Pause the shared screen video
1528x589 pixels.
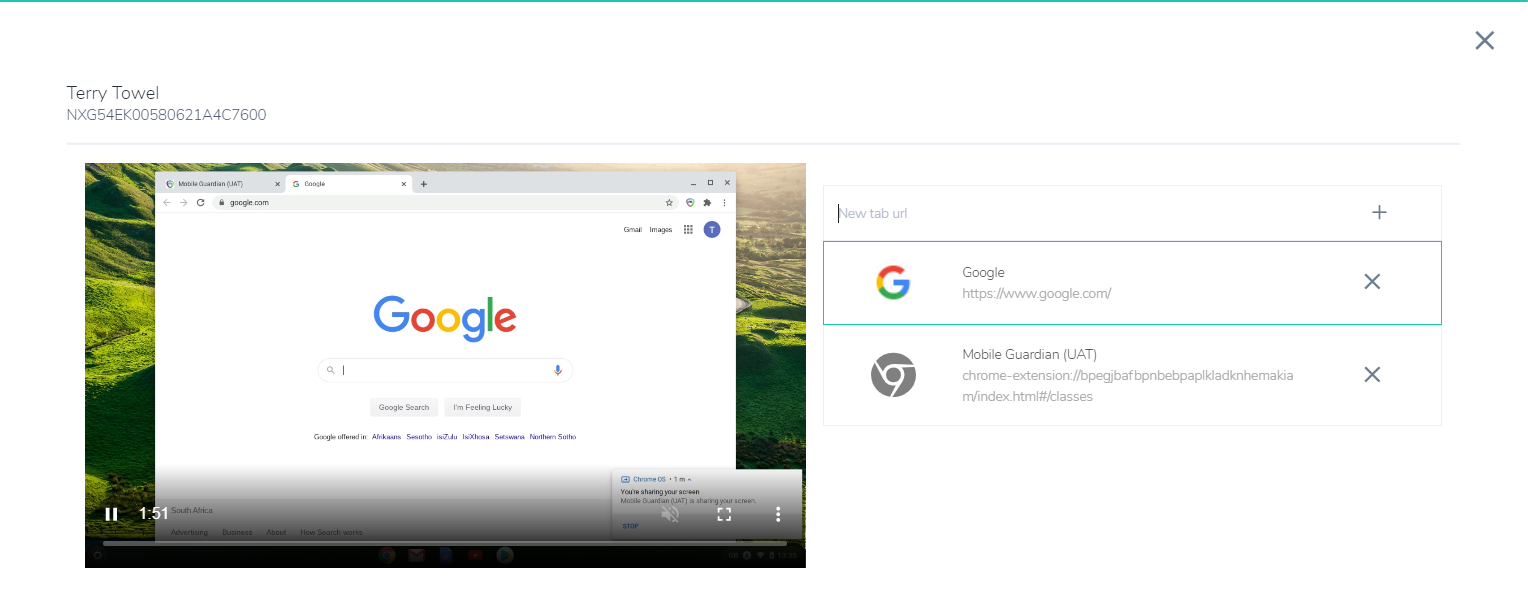[x=111, y=514]
